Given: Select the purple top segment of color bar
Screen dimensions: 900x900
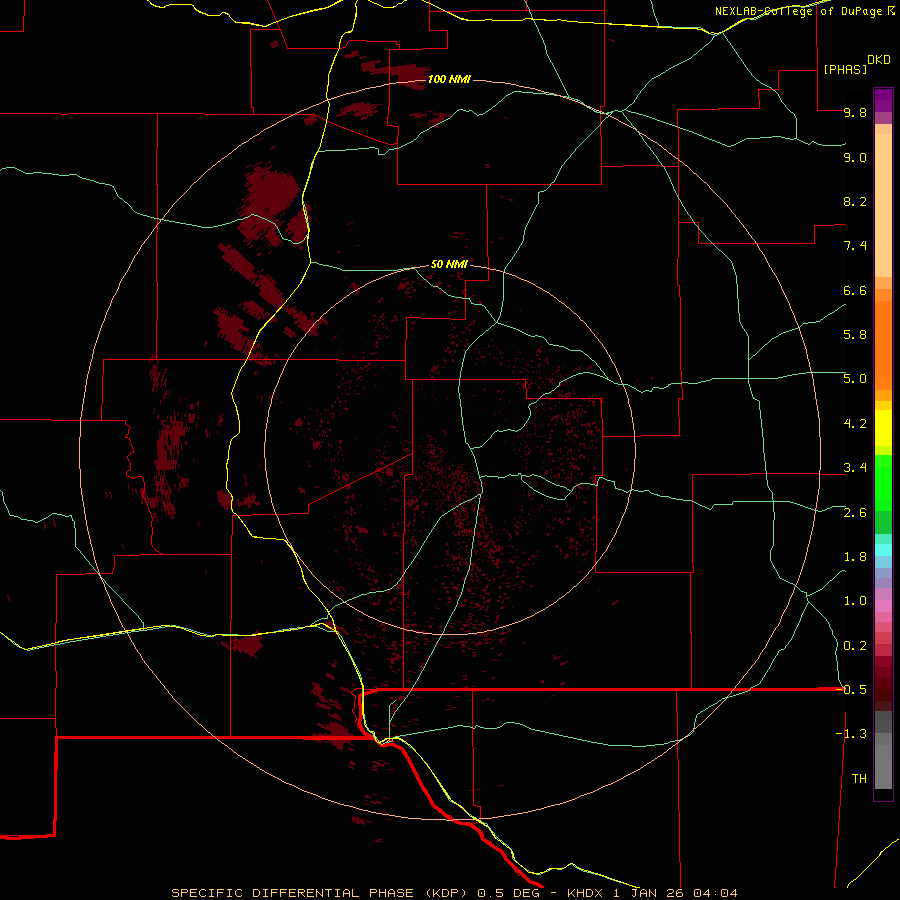Looking at the screenshot, I should [x=883, y=100].
